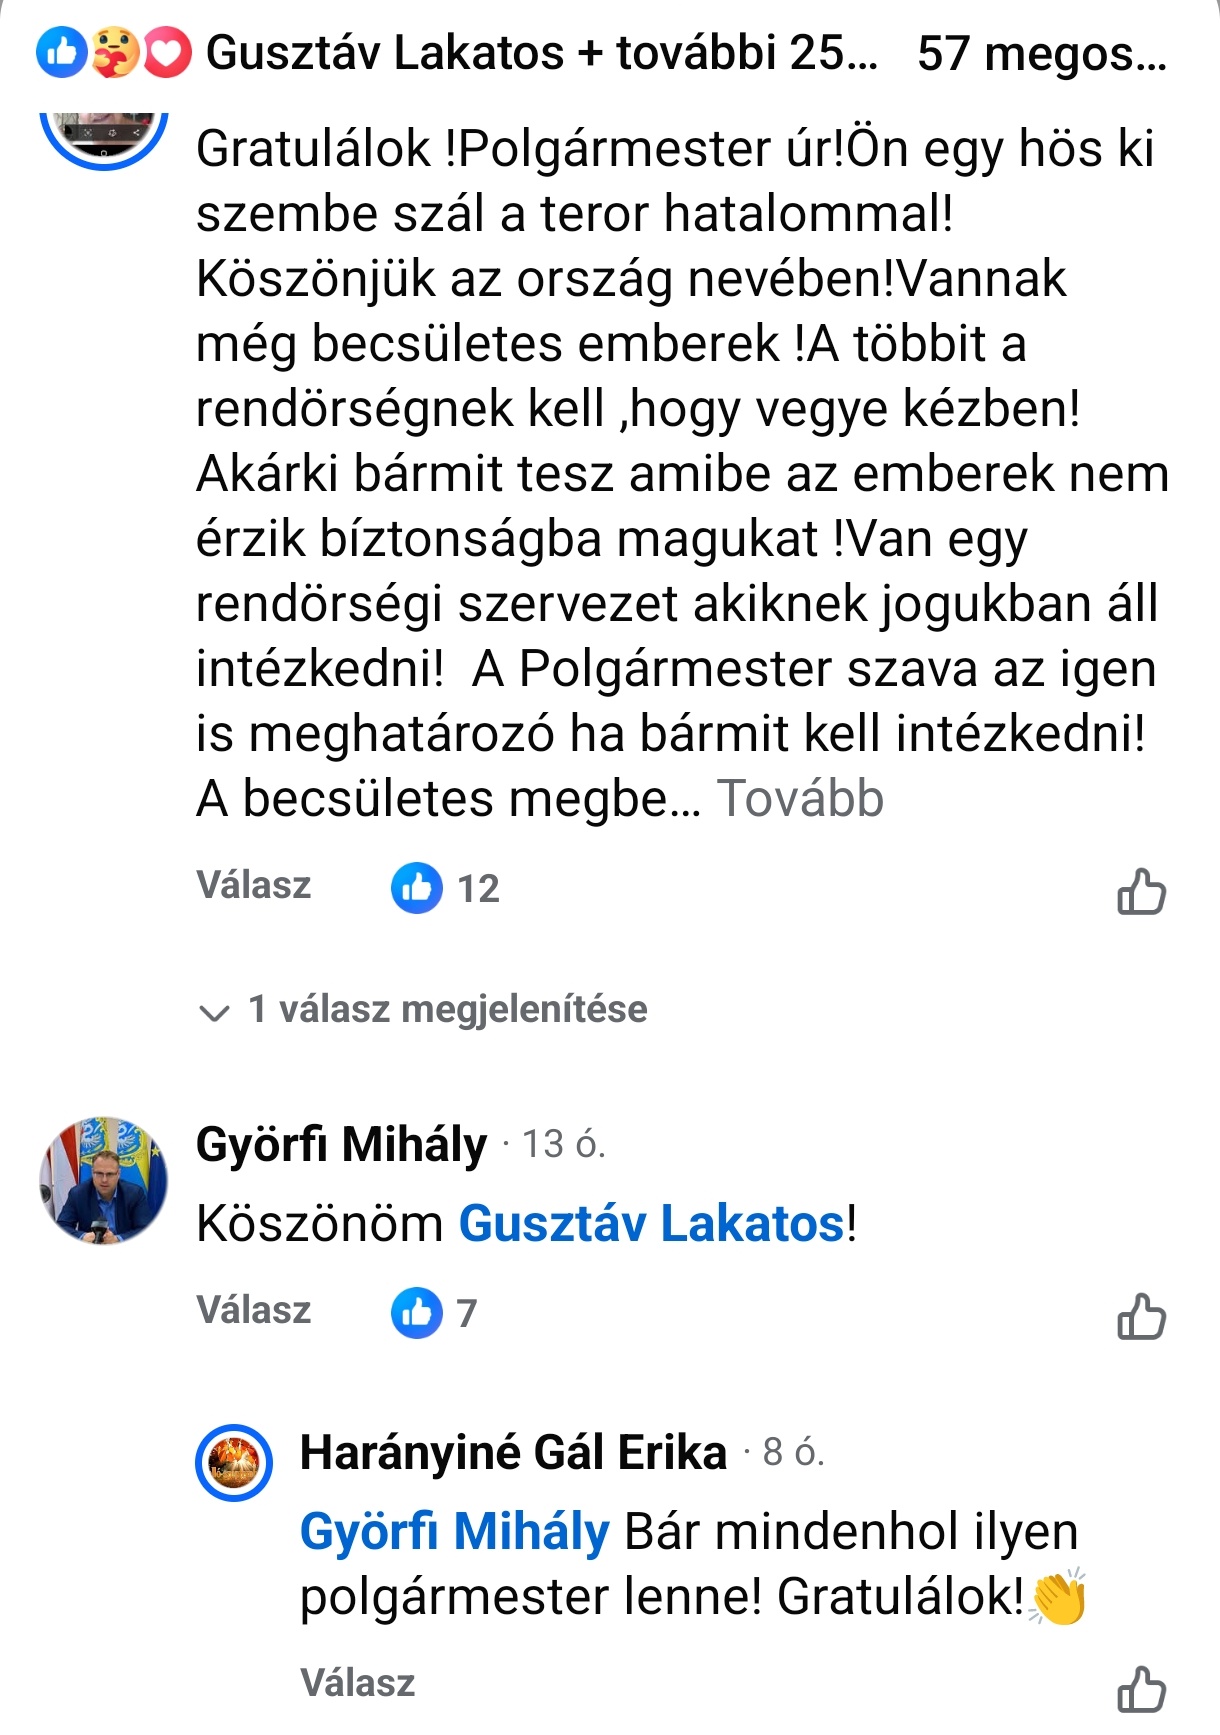Open Harányiné Gál Erika's profile name
Viewport: 1220px width, 1735px height.
coord(513,1452)
